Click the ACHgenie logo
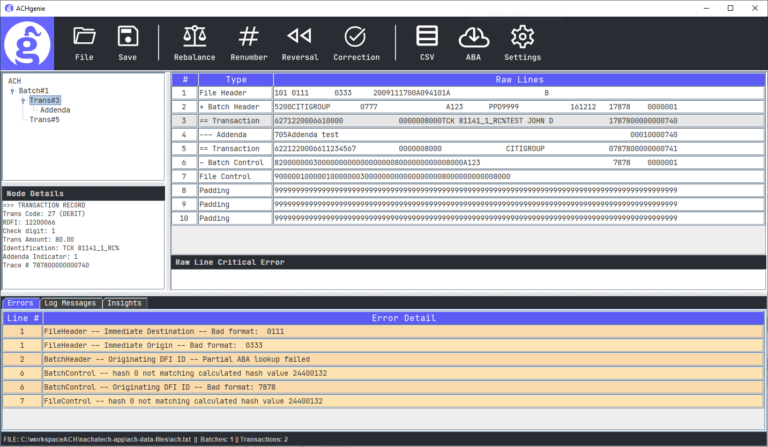 (31, 42)
